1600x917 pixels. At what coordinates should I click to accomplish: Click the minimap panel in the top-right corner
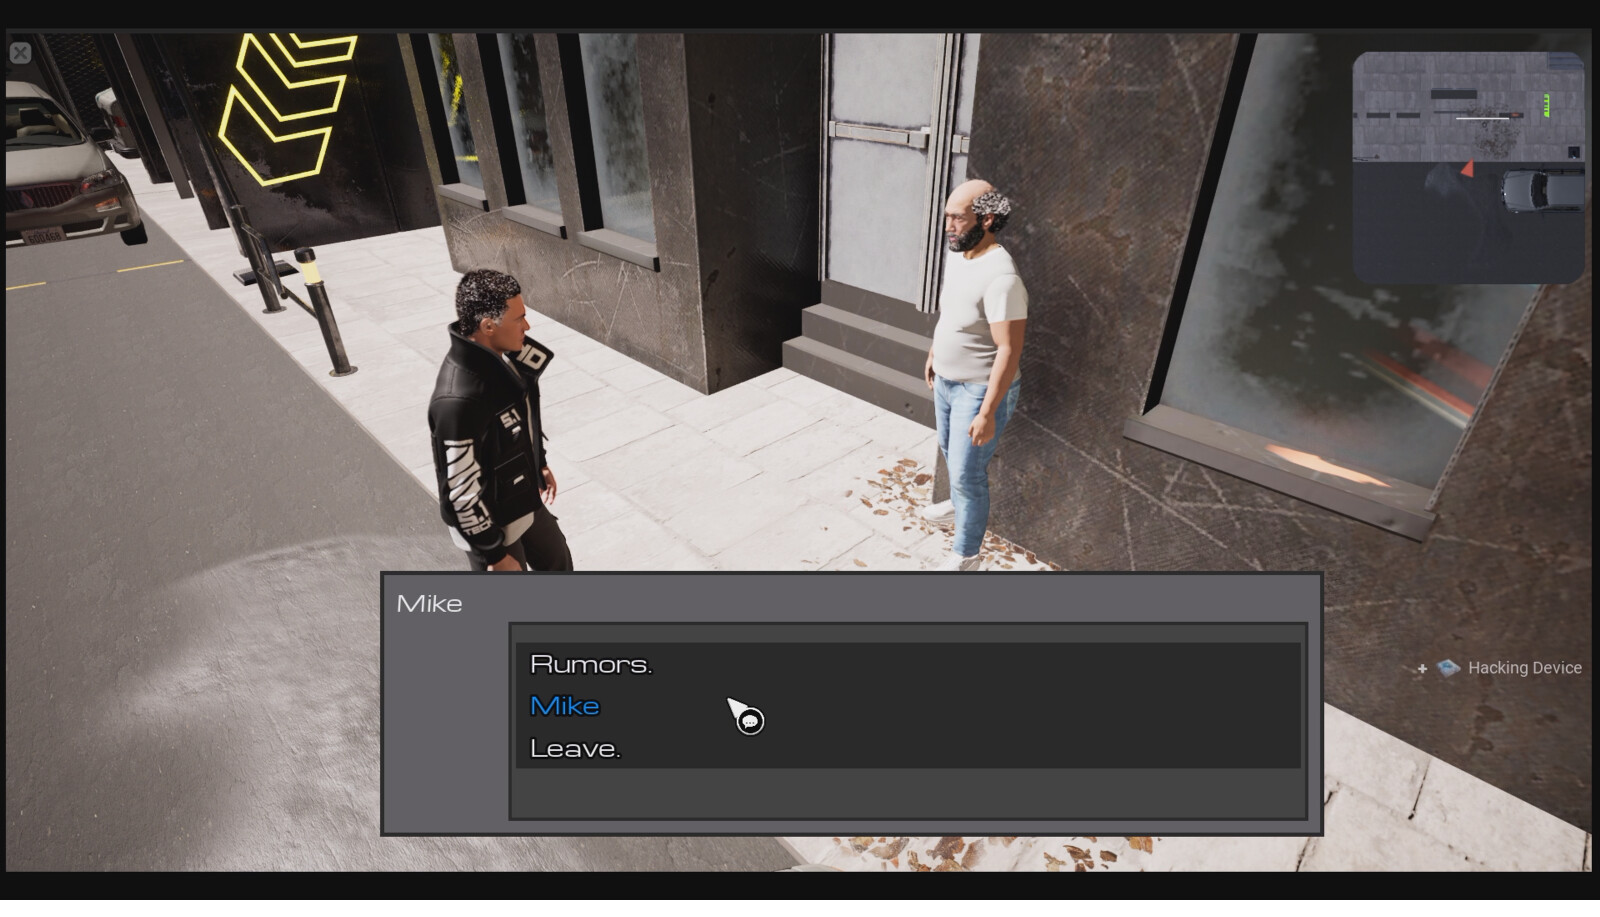coord(1470,165)
